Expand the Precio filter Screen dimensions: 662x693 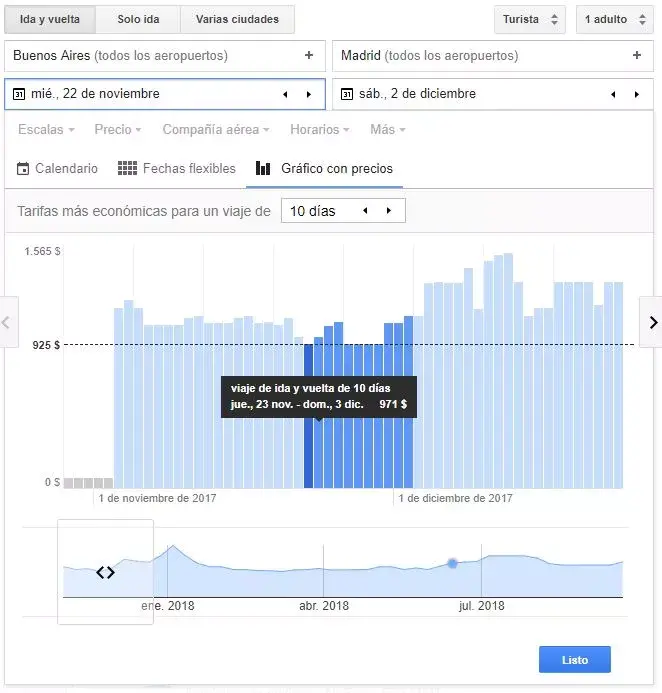tap(118, 129)
